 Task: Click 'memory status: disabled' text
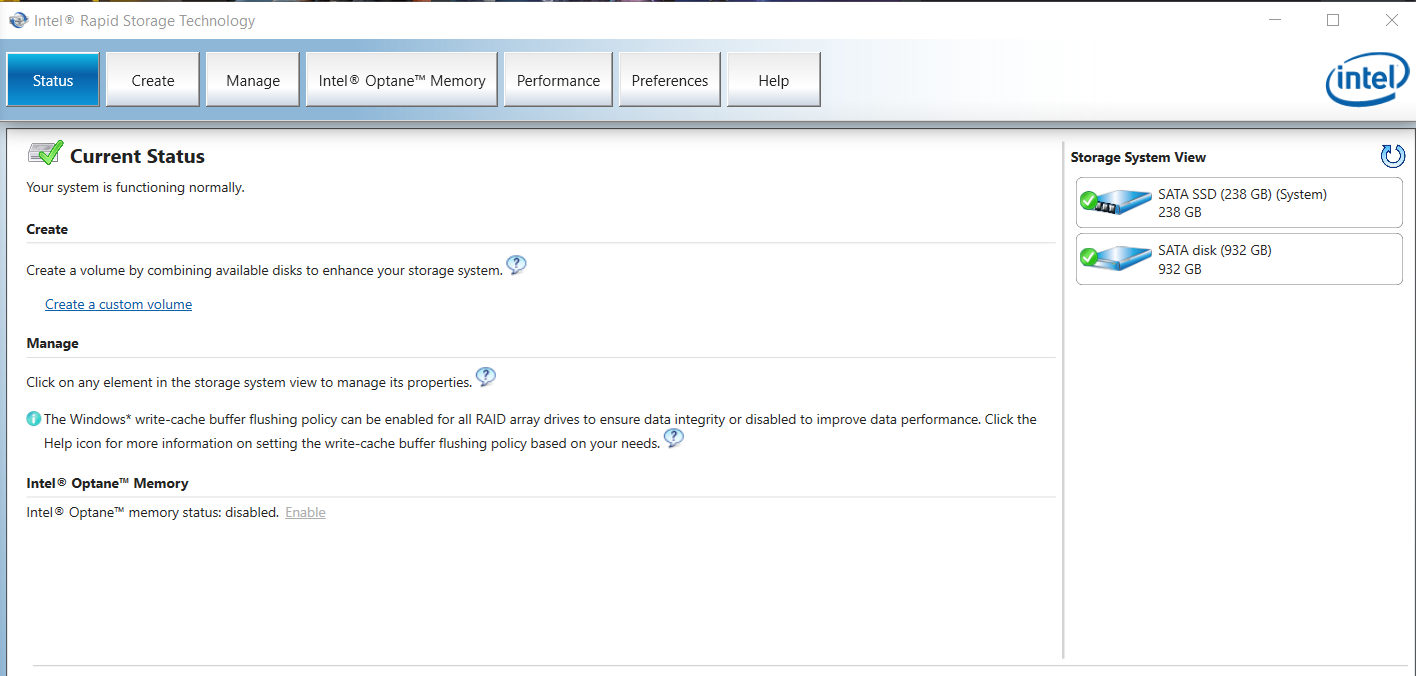[202, 512]
